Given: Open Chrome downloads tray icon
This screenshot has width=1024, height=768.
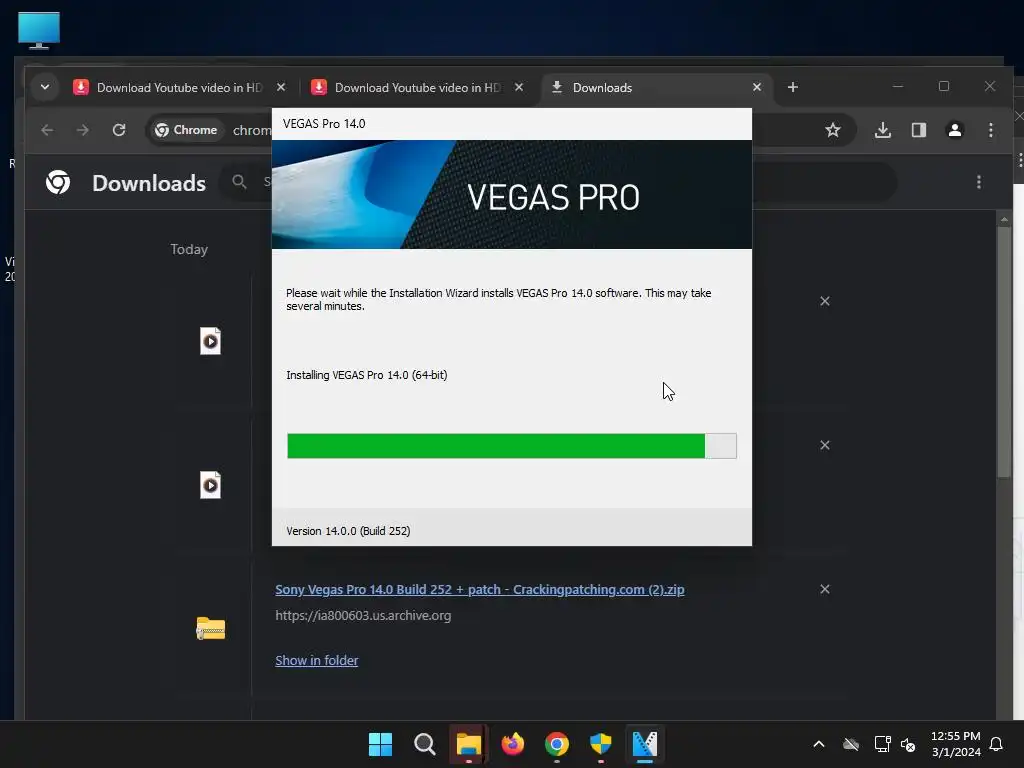Looking at the screenshot, I should click(x=882, y=130).
